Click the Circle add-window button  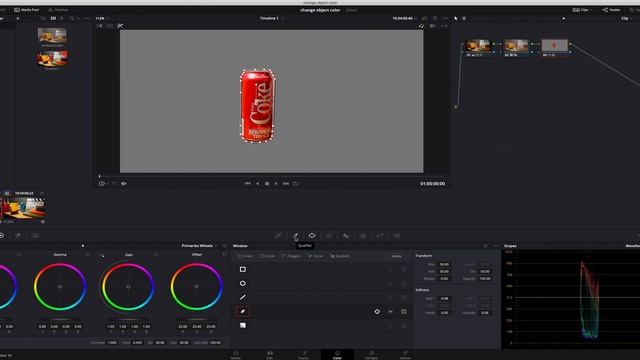pyautogui.click(x=267, y=256)
